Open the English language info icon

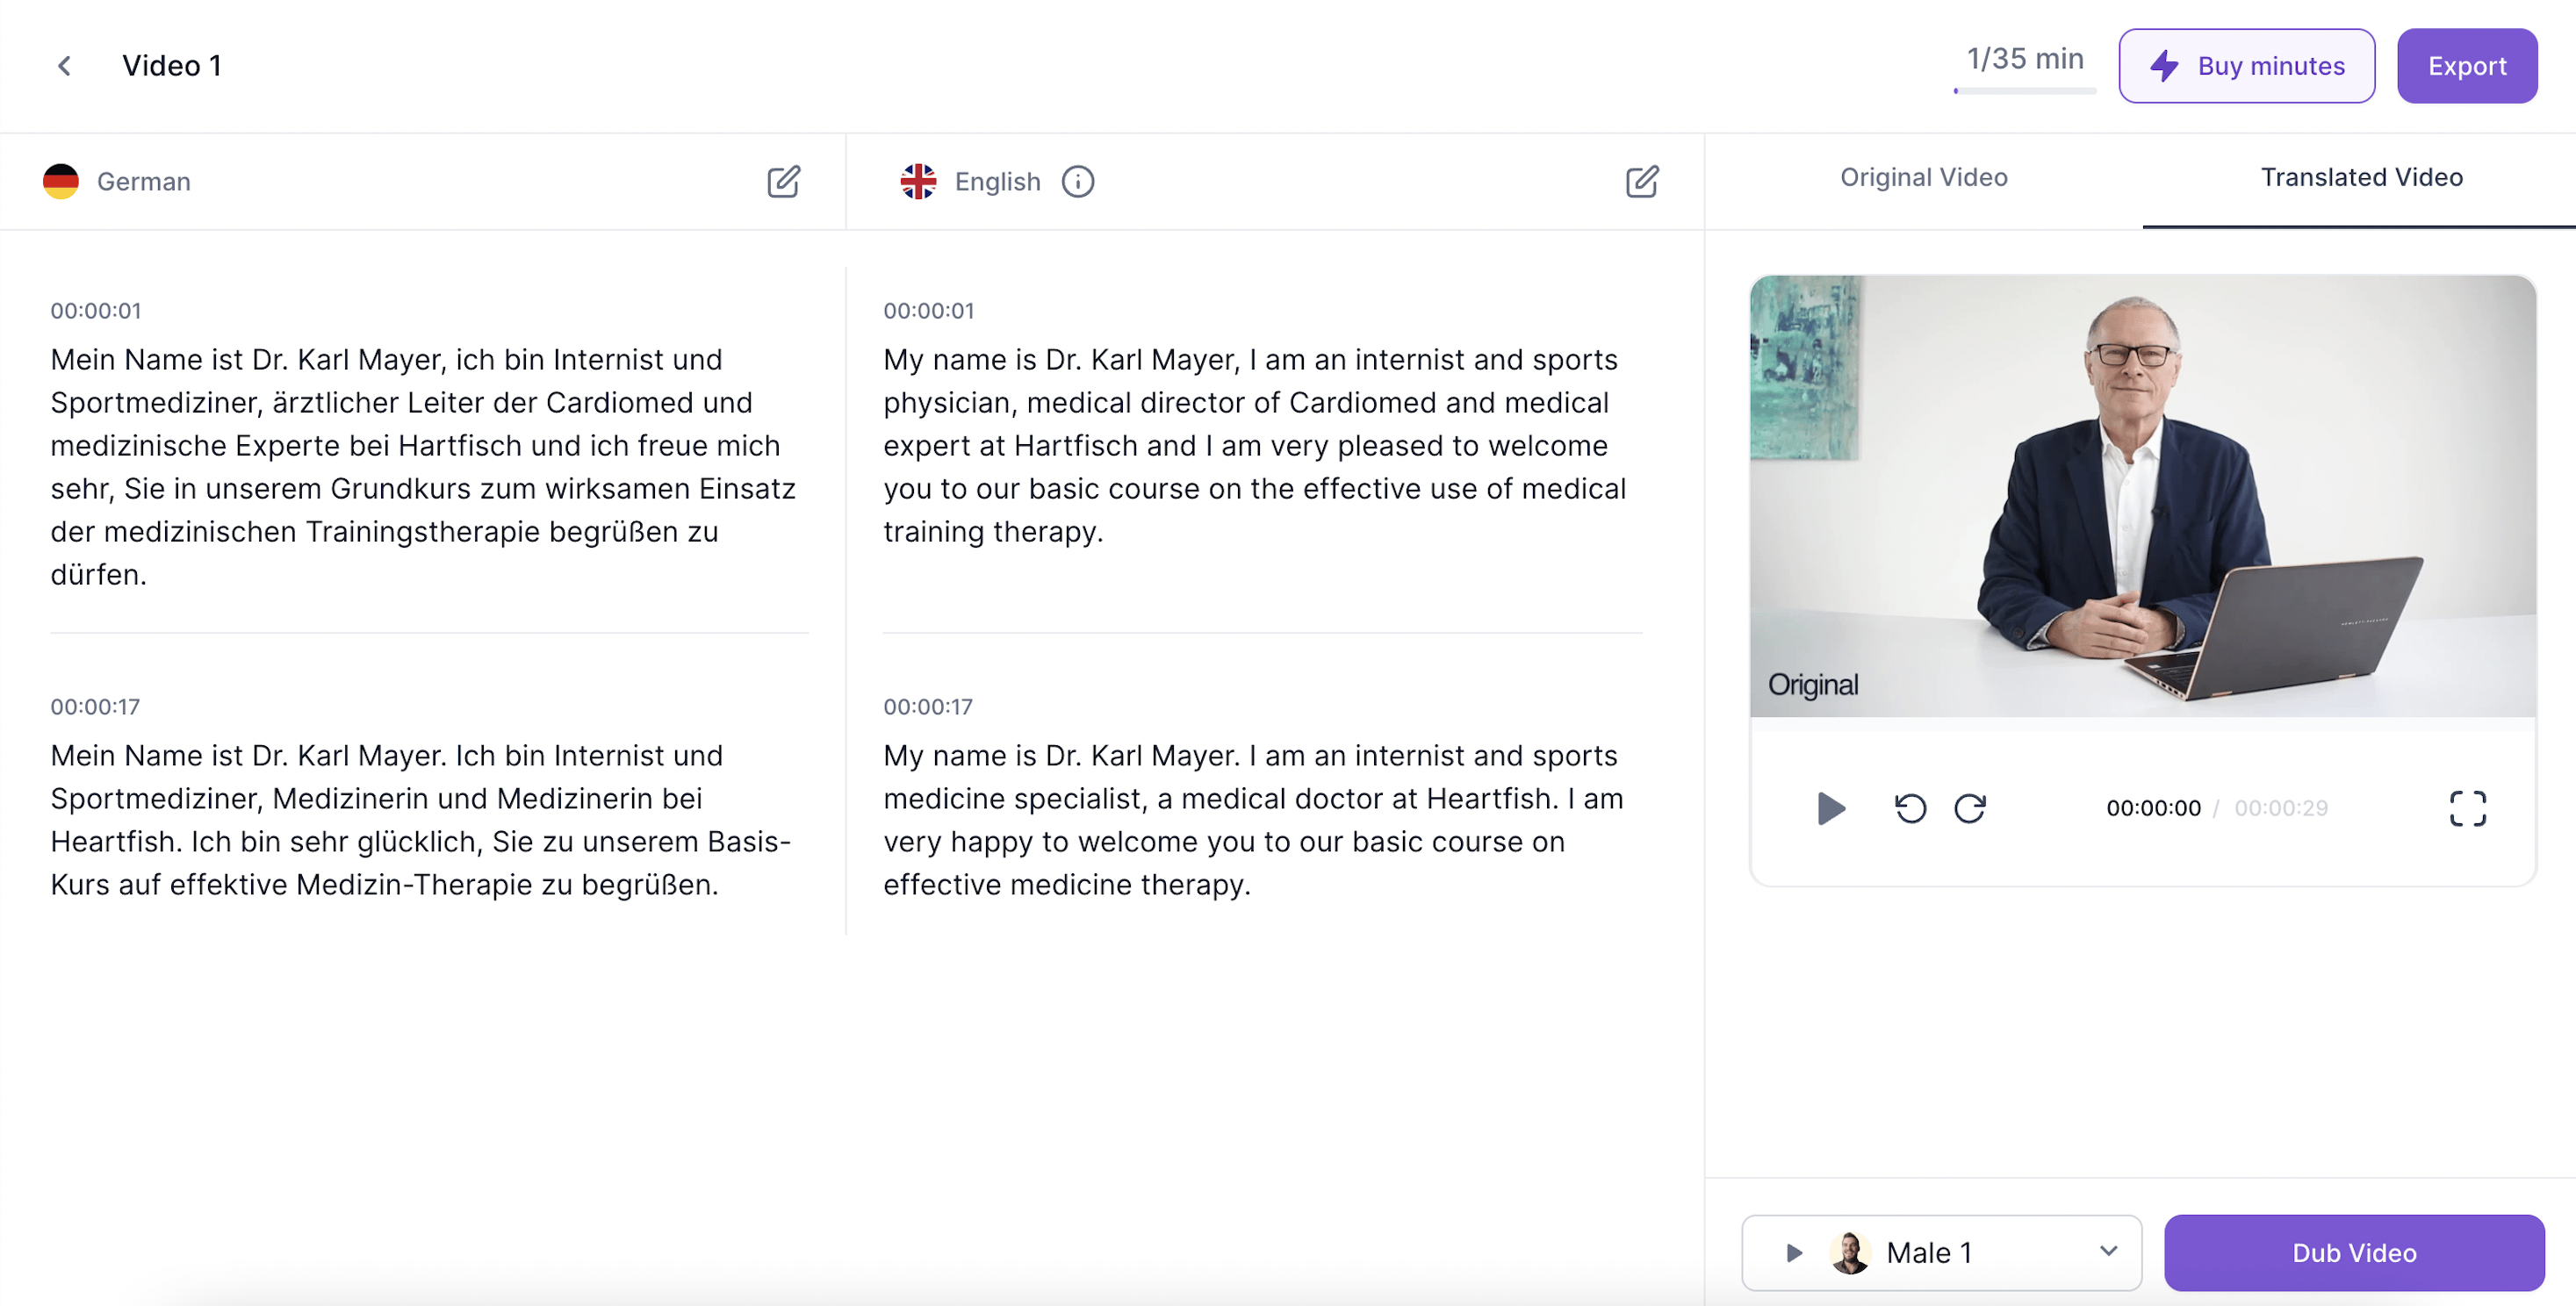pyautogui.click(x=1077, y=181)
